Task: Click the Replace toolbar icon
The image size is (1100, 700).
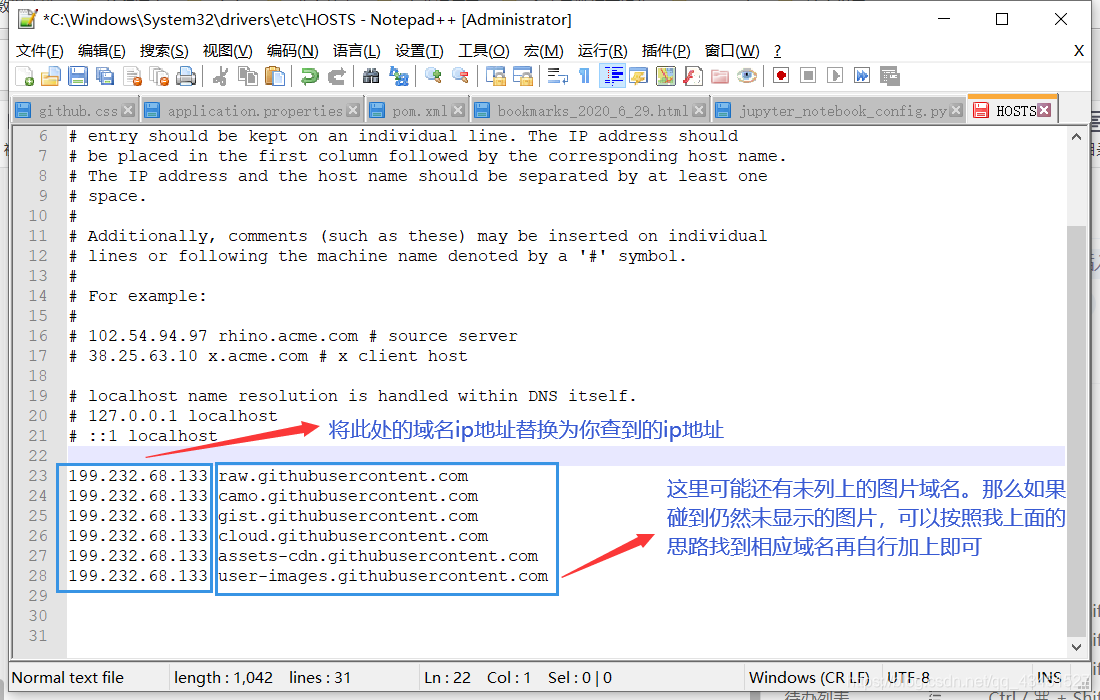Action: click(398, 76)
